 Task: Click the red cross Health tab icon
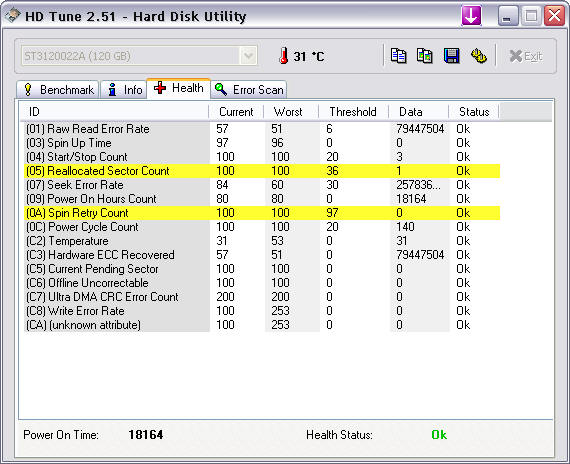click(x=160, y=88)
